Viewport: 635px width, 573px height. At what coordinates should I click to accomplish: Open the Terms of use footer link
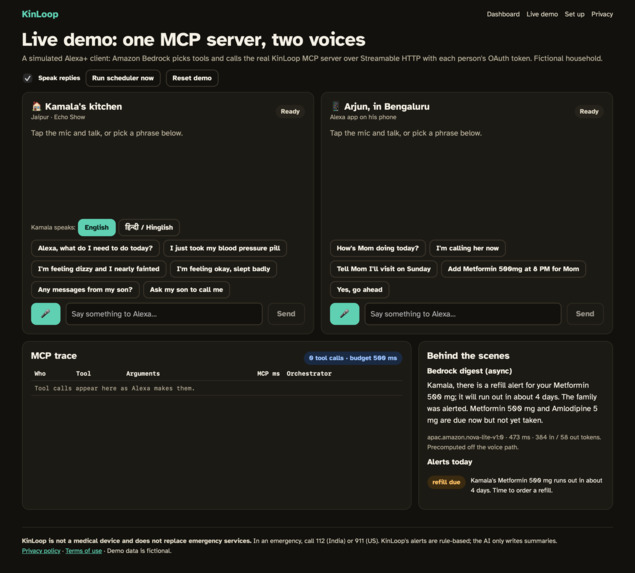click(x=83, y=551)
